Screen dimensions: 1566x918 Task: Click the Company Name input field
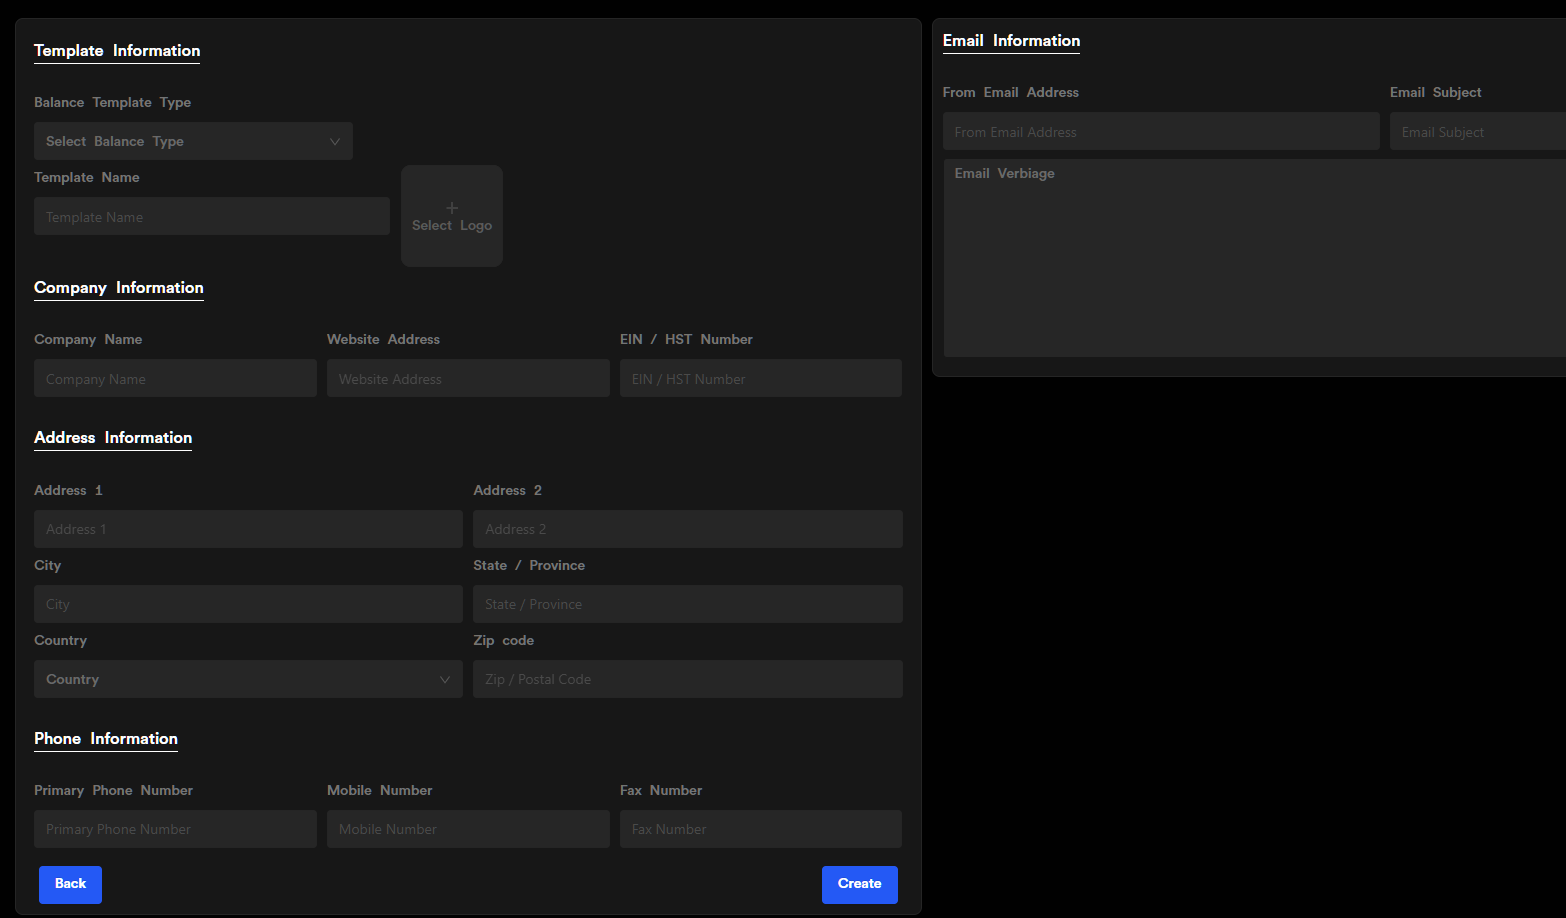pos(175,378)
